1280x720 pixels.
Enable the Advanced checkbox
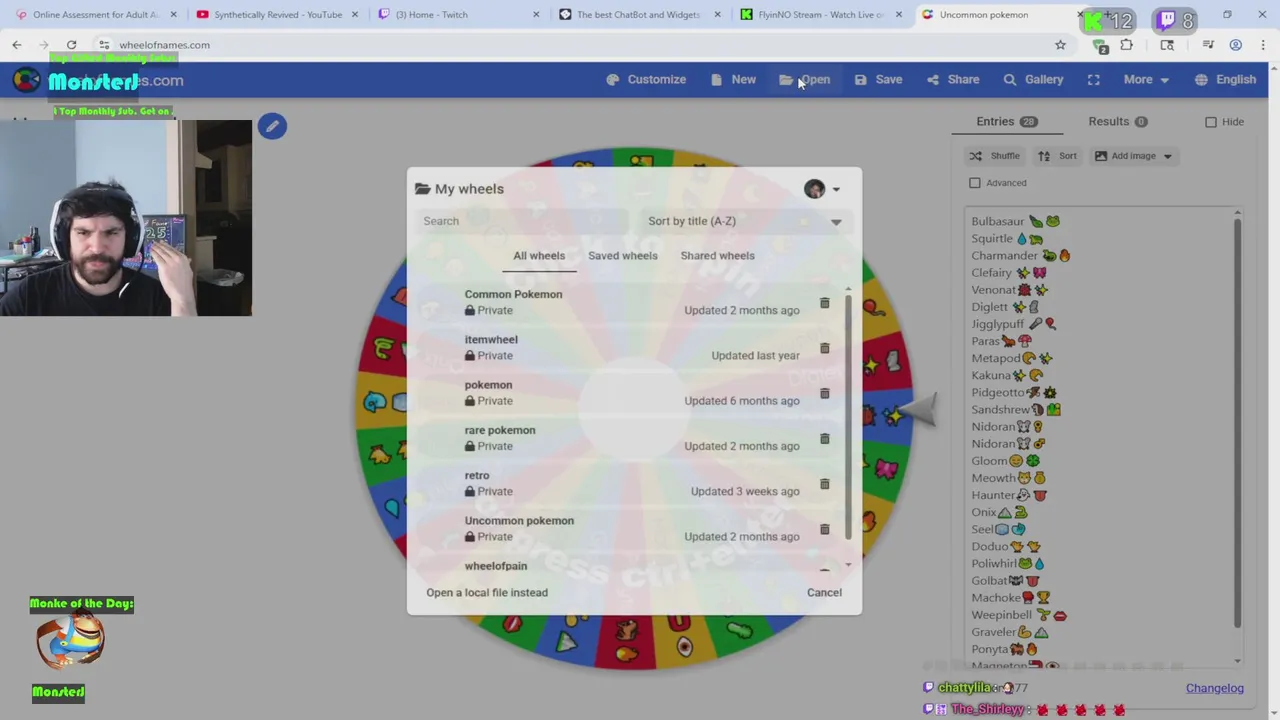[975, 183]
